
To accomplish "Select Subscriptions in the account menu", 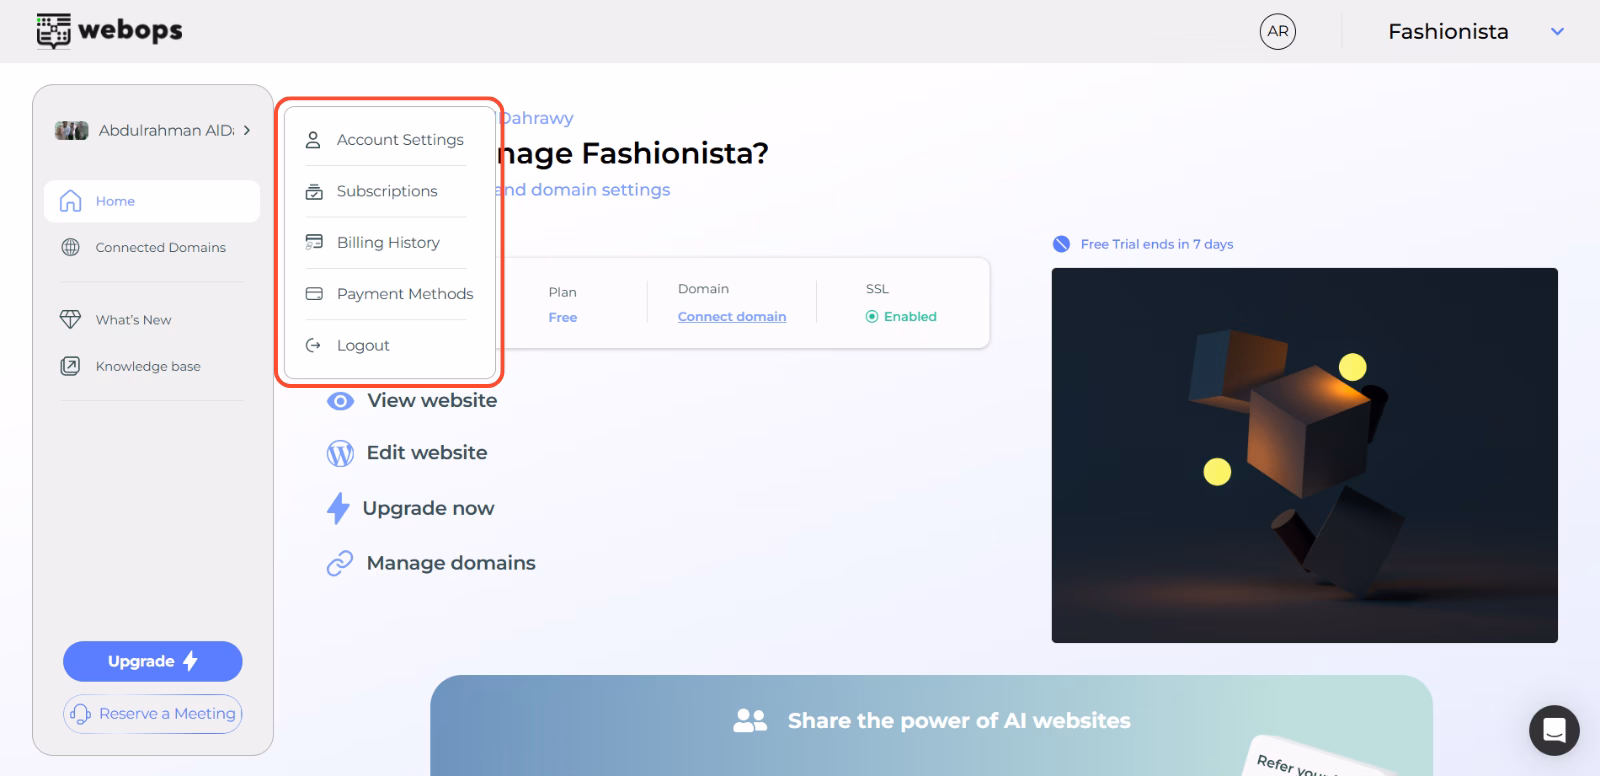I will [386, 191].
